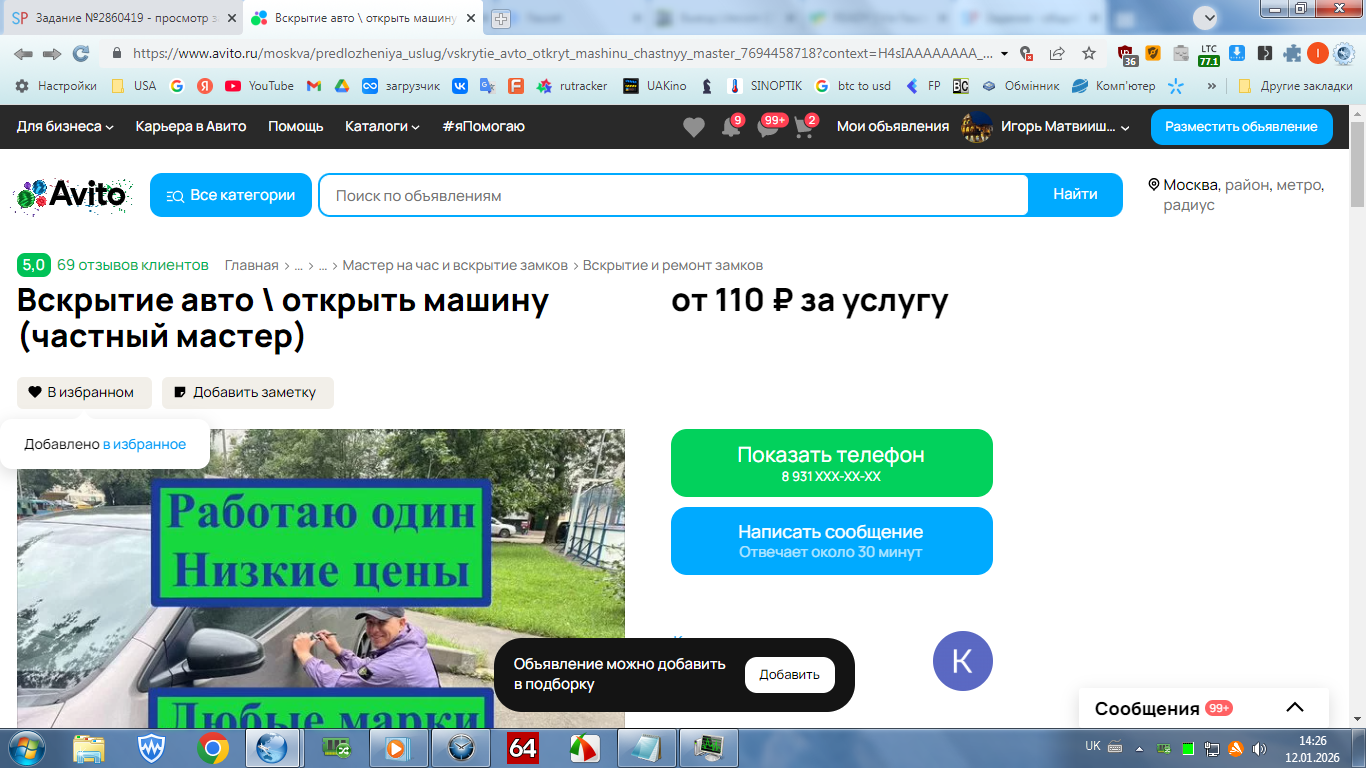Go back in browser history
The width and height of the screenshot is (1366, 768).
pyautogui.click(x=23, y=54)
